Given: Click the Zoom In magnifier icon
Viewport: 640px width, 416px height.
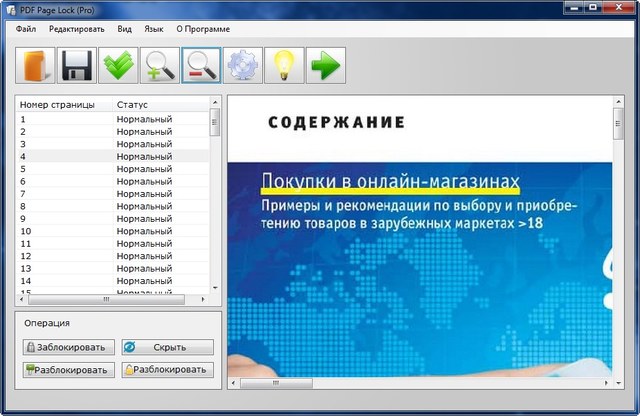Looking at the screenshot, I should pyautogui.click(x=160, y=66).
